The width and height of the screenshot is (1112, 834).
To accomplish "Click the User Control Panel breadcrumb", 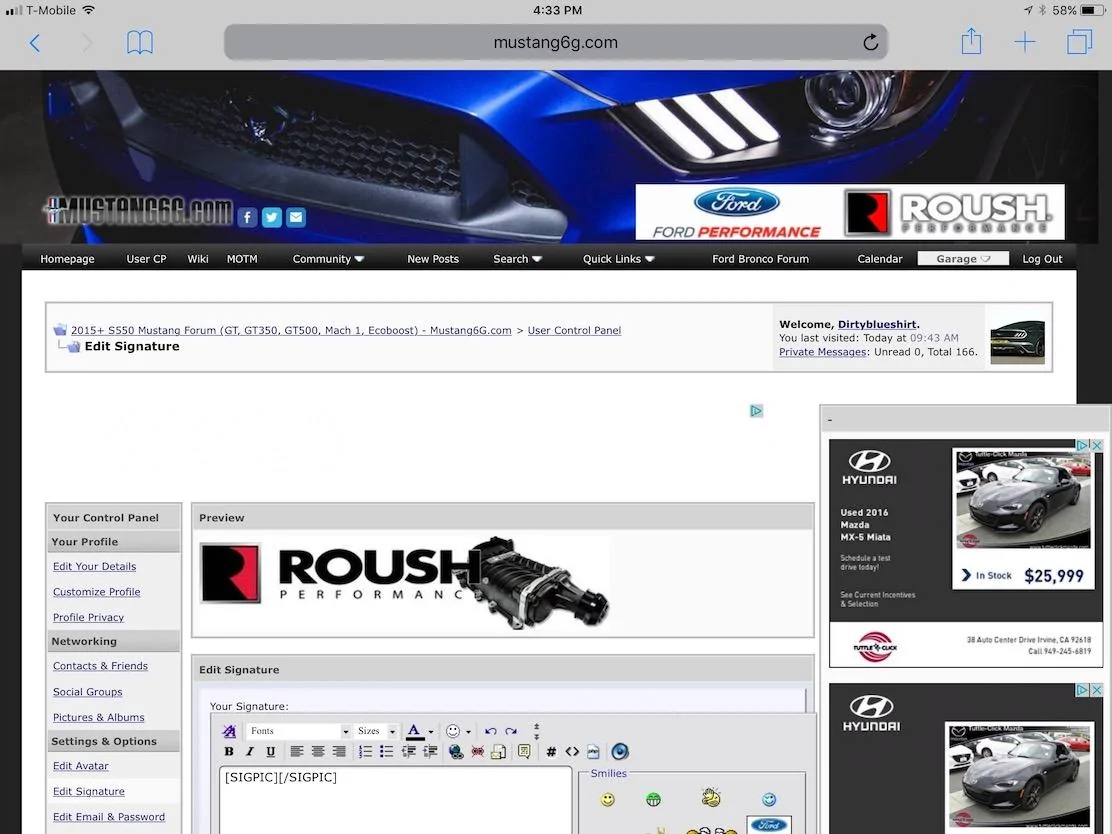I will 574,330.
